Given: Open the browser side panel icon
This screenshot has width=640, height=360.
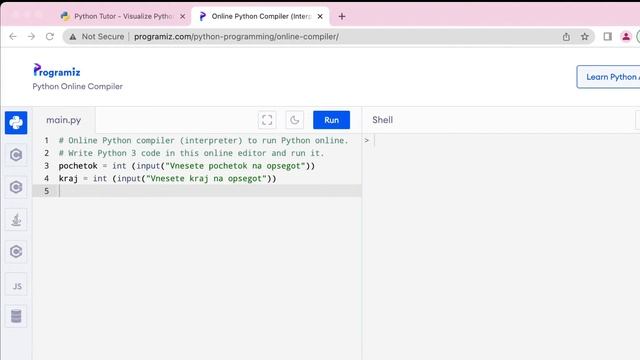Looking at the screenshot, I should [607, 37].
